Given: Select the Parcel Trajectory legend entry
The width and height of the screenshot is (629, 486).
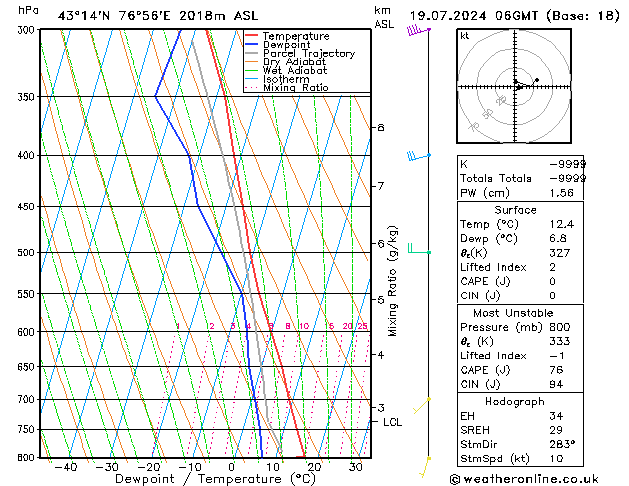Looking at the screenshot, I should [x=308, y=54].
